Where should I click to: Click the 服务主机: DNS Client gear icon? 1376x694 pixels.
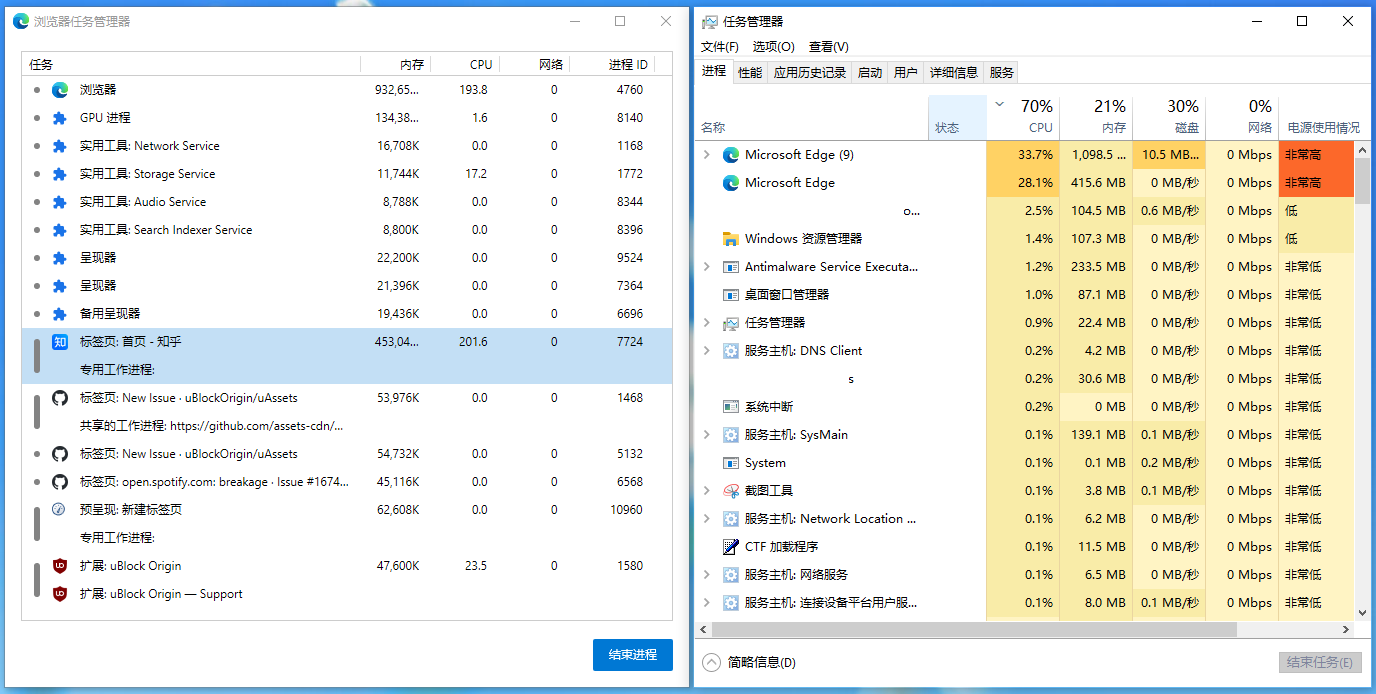[x=729, y=350]
